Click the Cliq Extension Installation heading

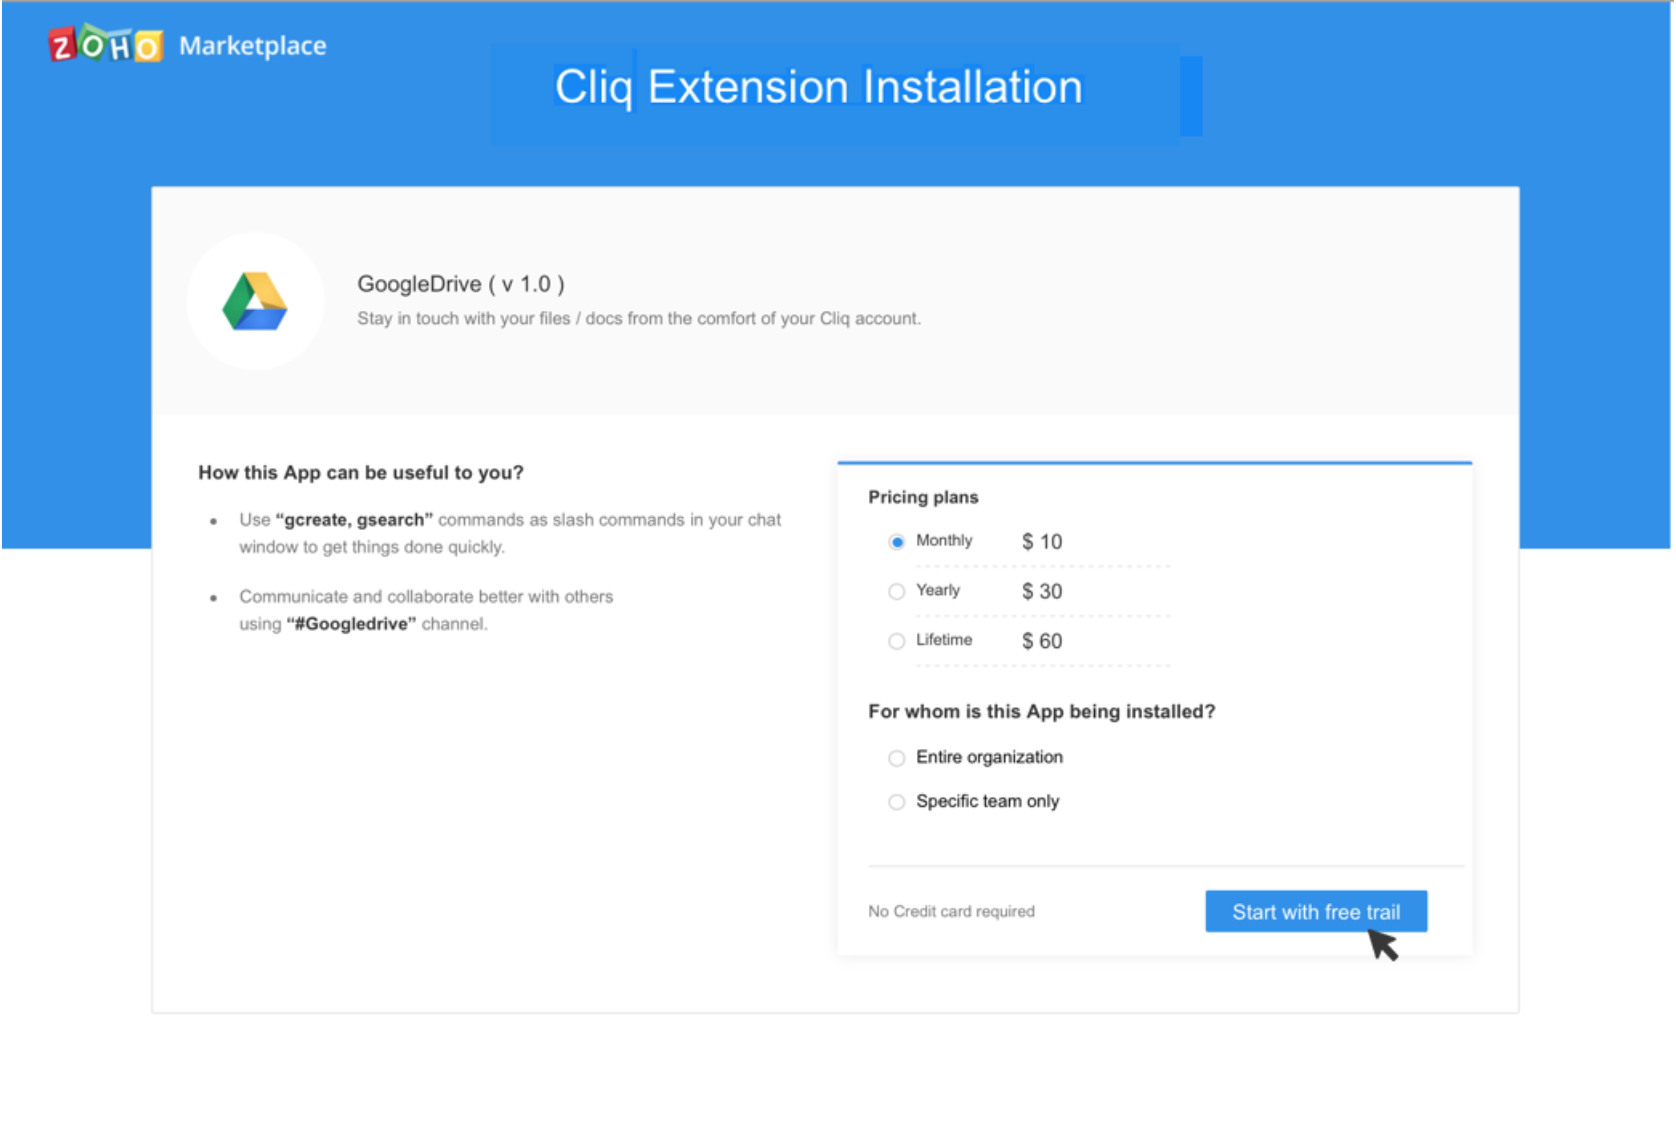tap(818, 87)
